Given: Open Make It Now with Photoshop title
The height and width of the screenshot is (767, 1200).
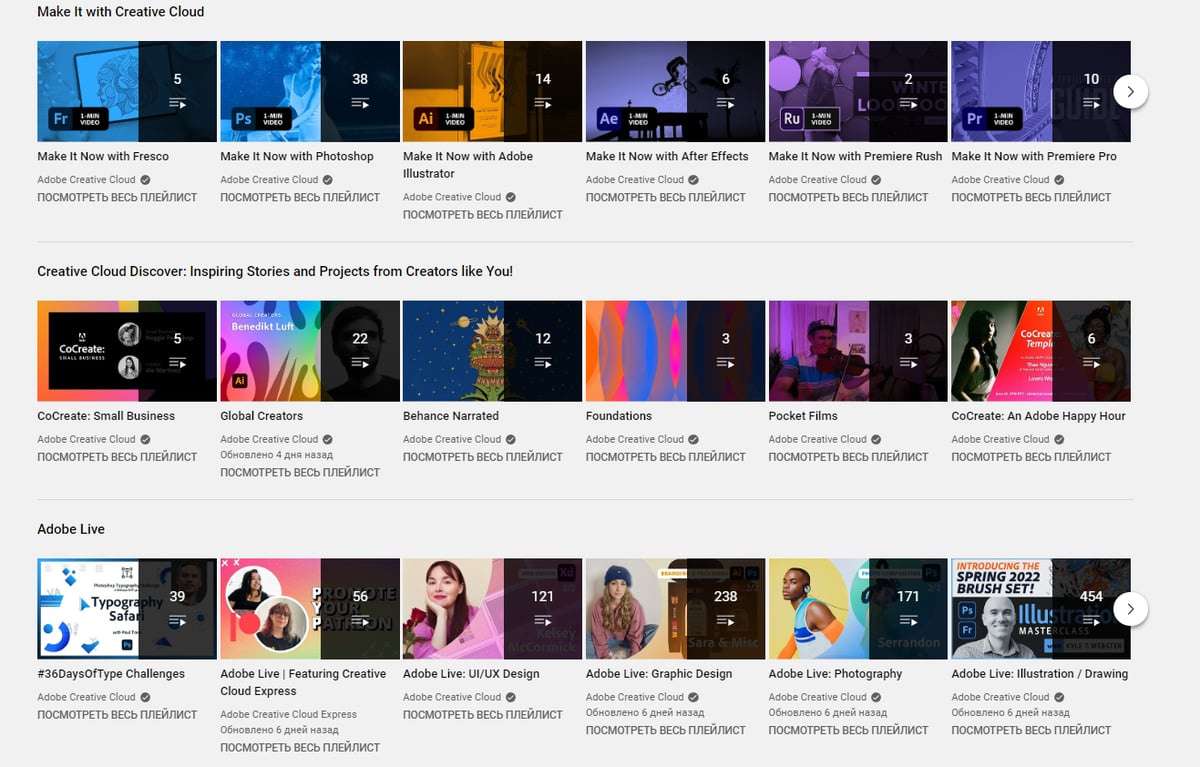Looking at the screenshot, I should (x=297, y=156).
